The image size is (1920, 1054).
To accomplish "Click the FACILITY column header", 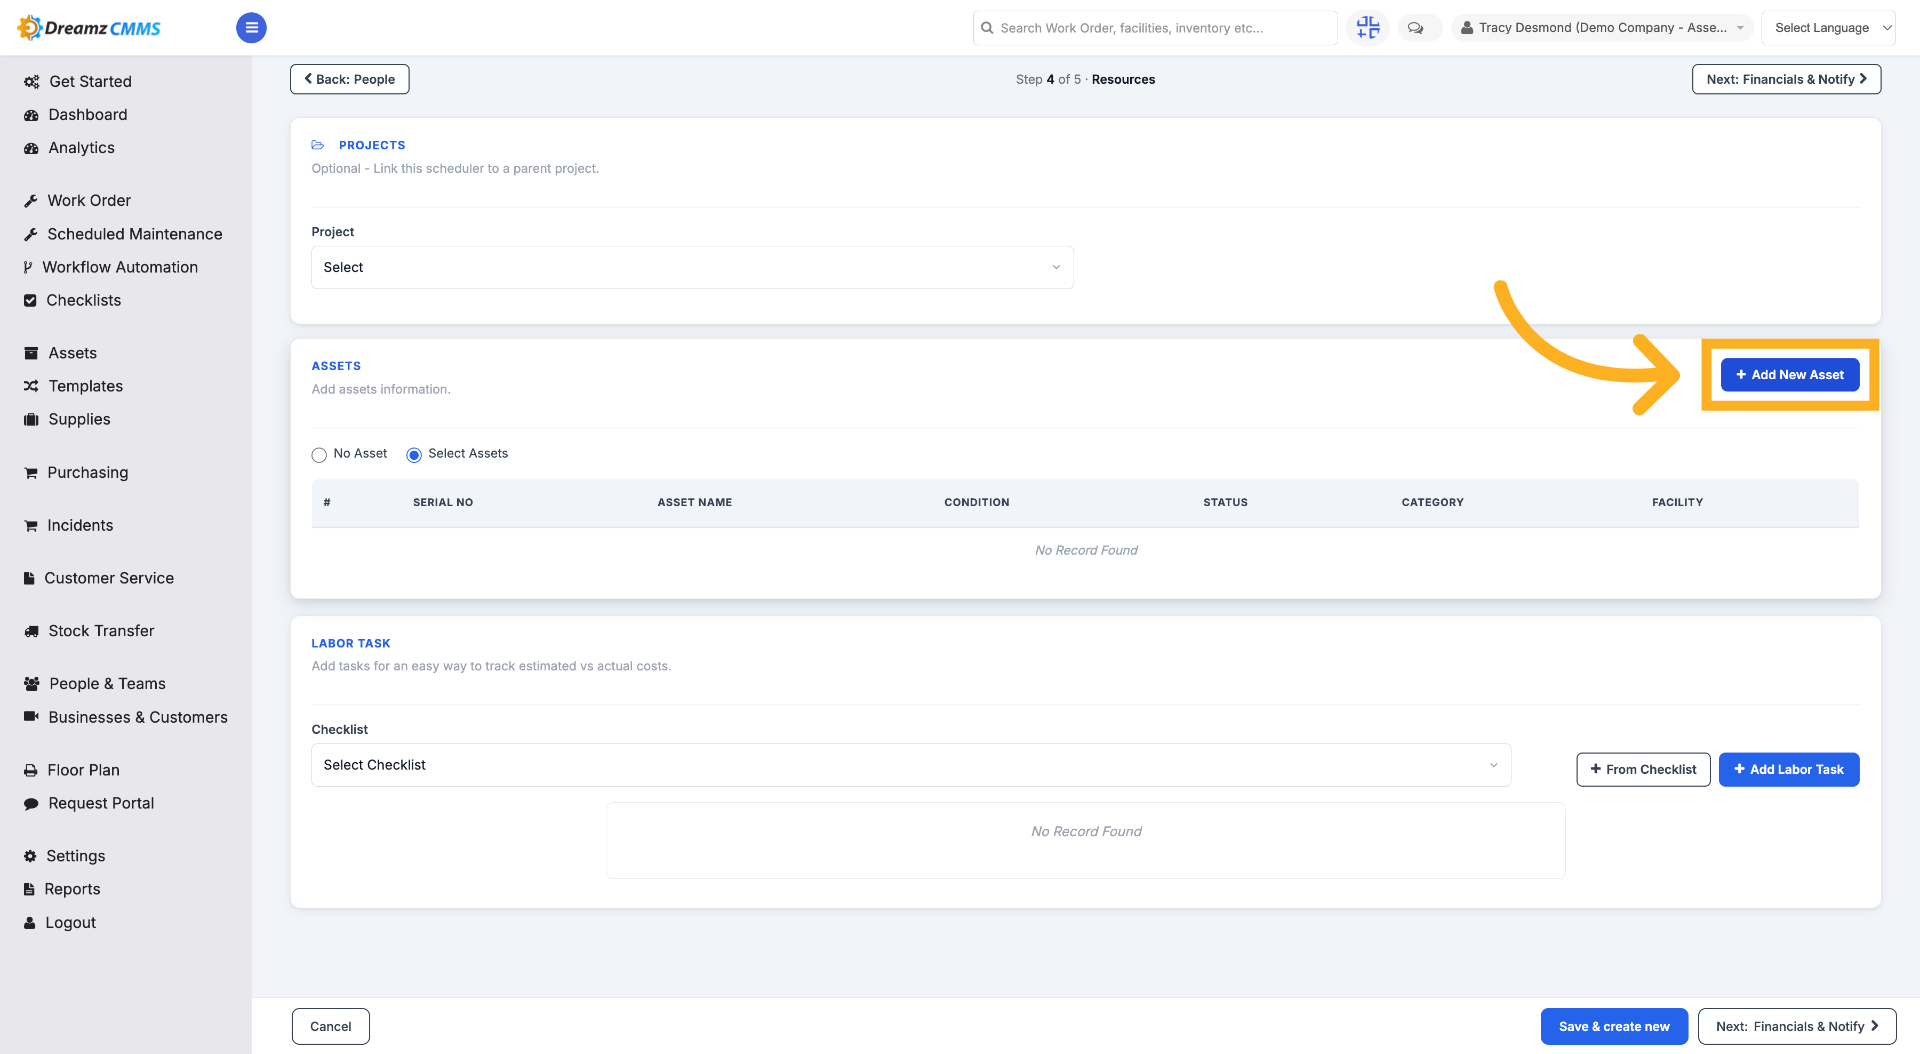I will click(1678, 503).
